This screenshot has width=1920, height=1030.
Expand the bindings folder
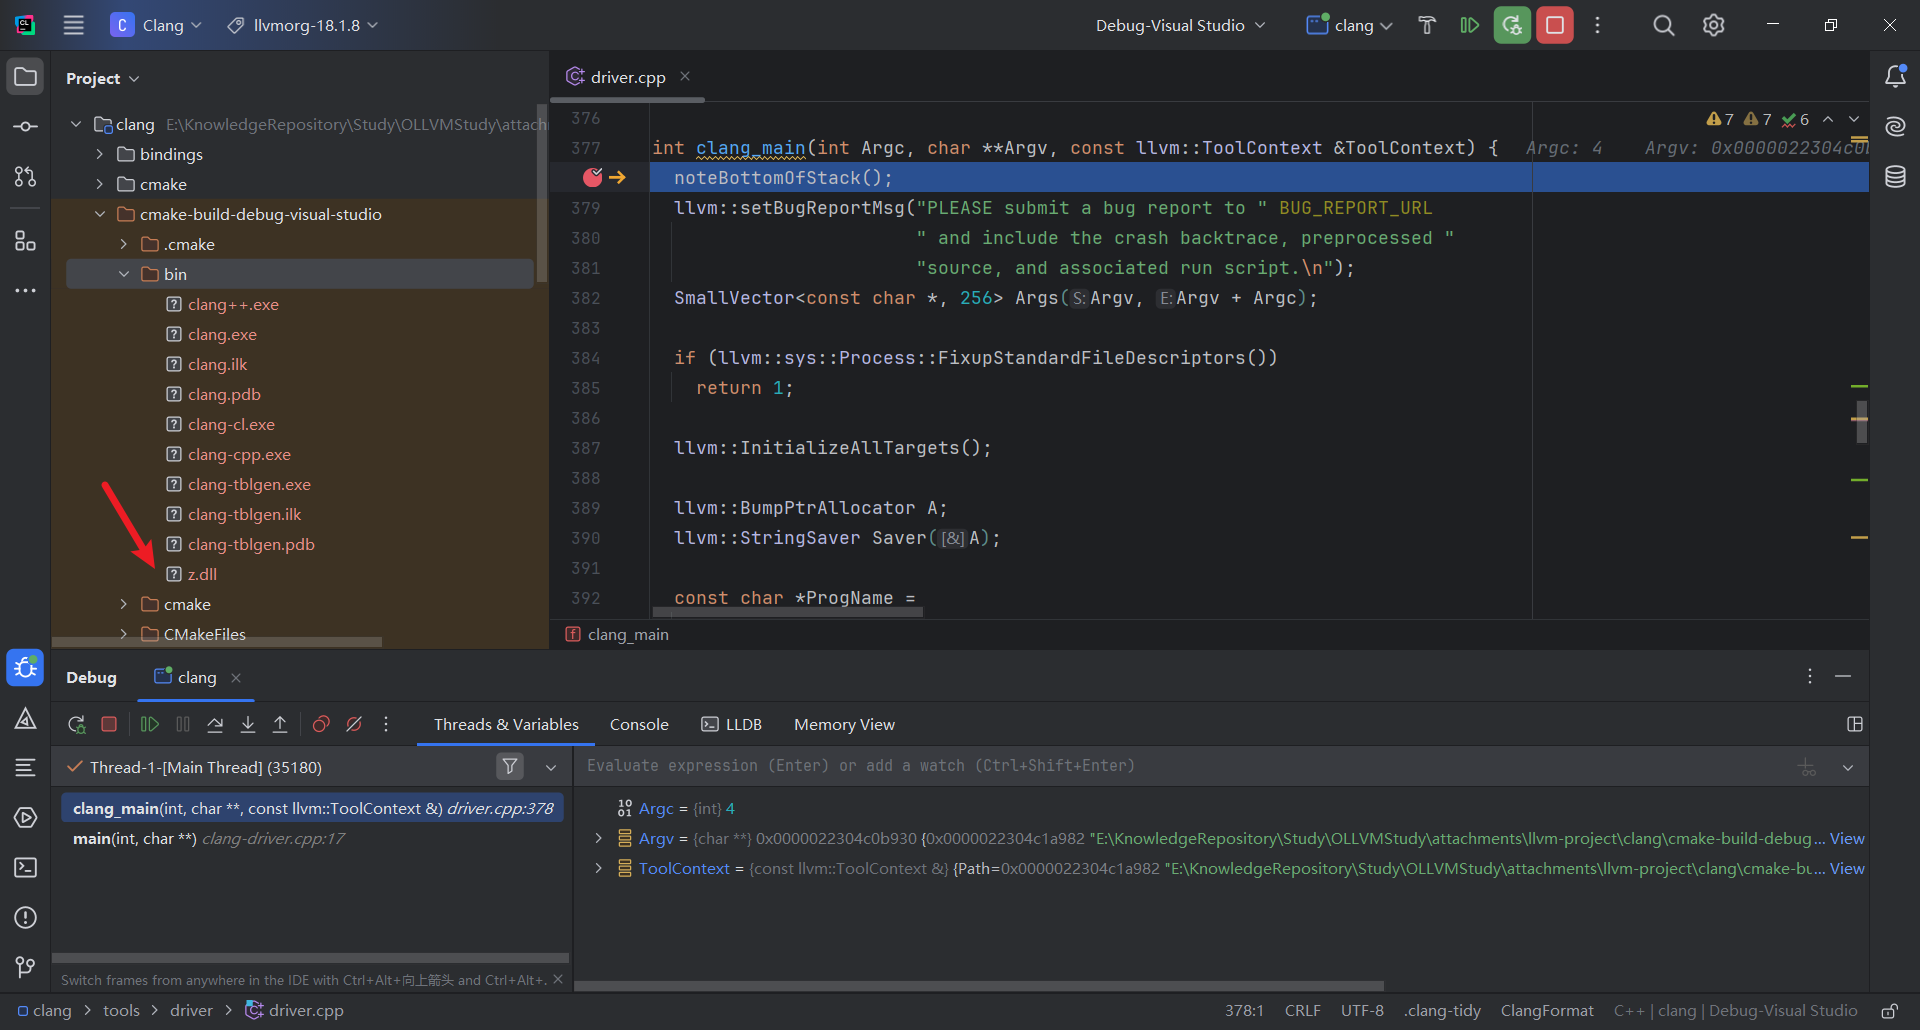tap(100, 154)
